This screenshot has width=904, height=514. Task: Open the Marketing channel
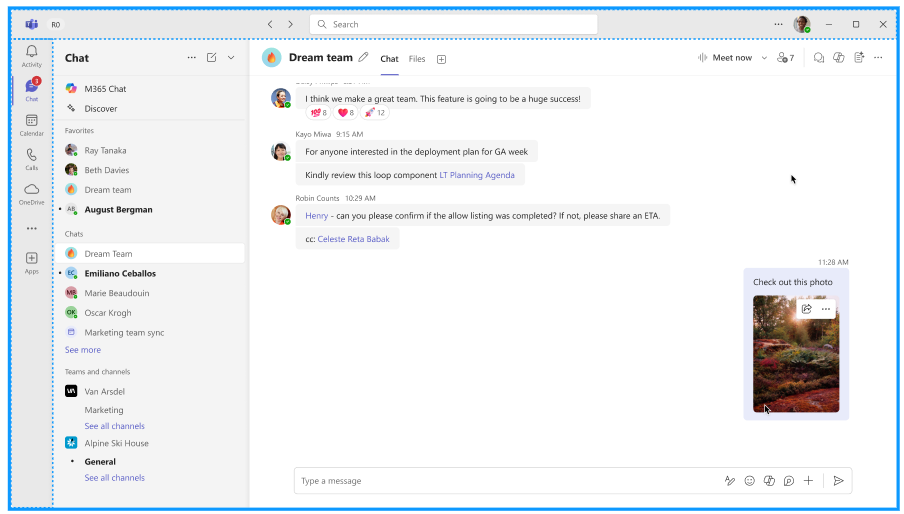[x=104, y=410]
